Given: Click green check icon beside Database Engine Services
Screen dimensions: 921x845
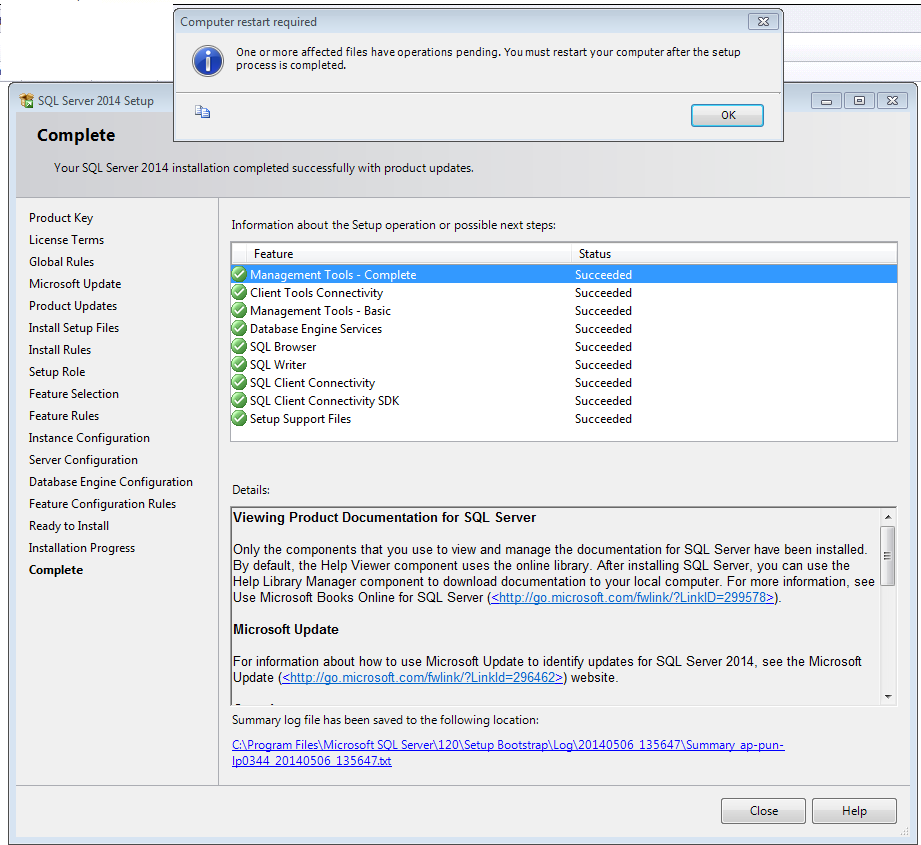Looking at the screenshot, I should tap(238, 328).
